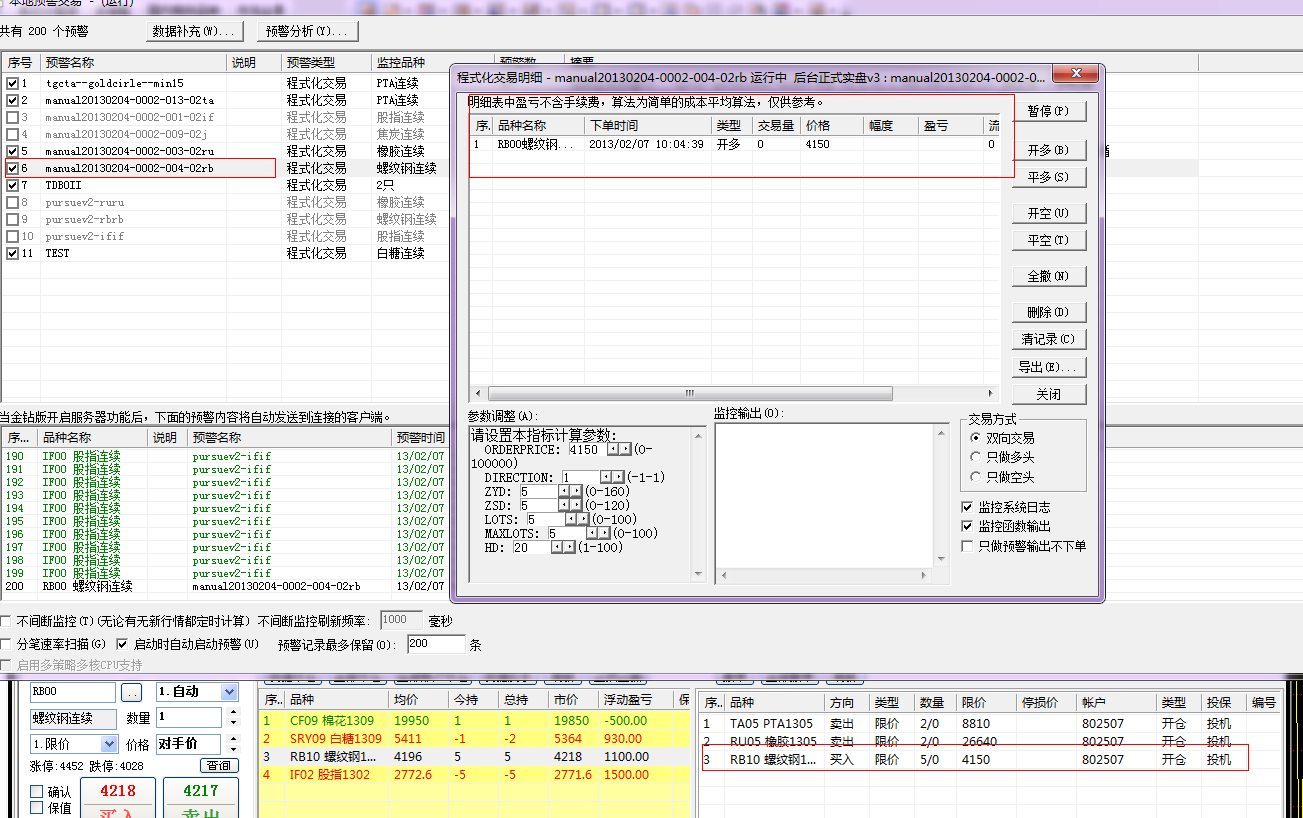Click the 暂停(P) pause button
The image size is (1303, 818).
pos(1047,111)
